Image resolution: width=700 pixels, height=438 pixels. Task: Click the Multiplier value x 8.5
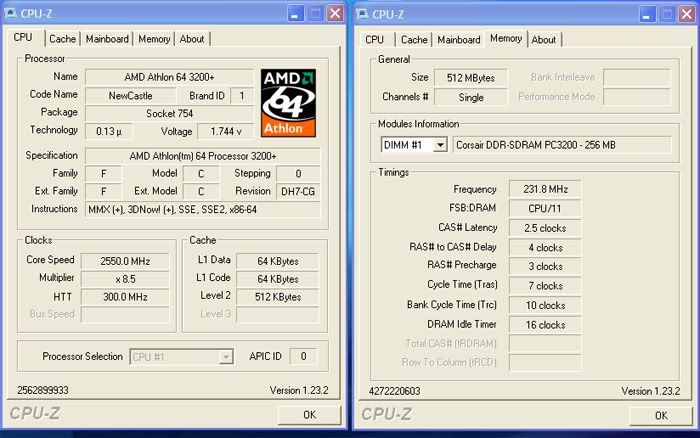[x=125, y=279]
